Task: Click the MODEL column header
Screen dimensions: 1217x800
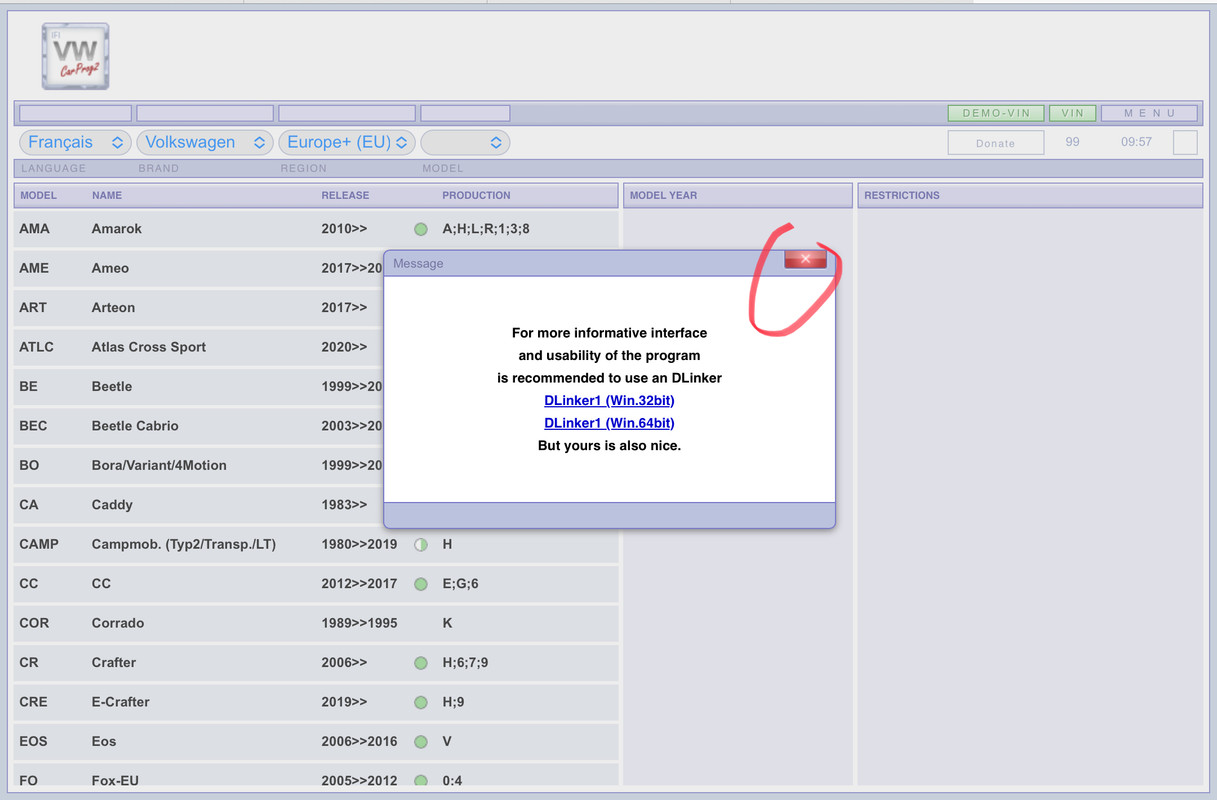Action: click(x=39, y=196)
